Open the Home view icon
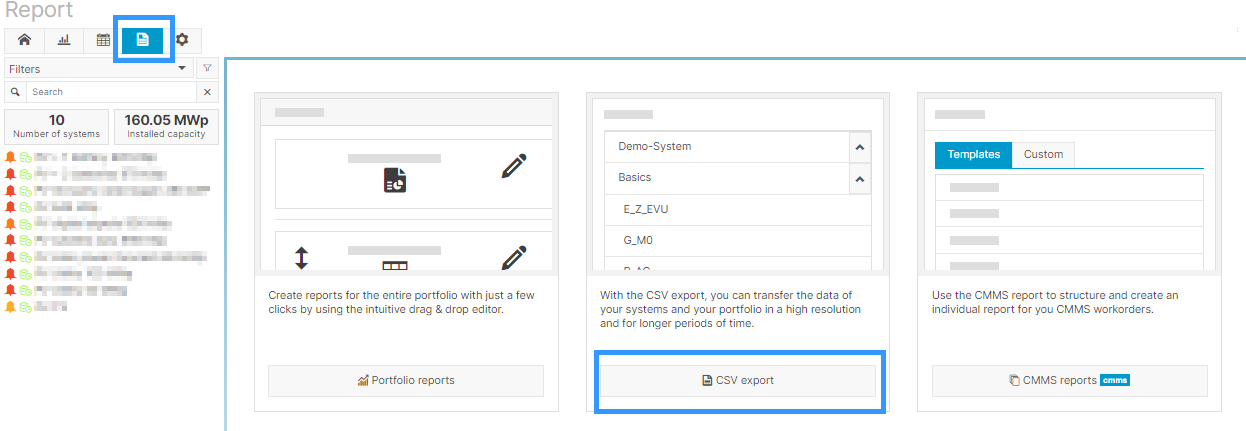 coord(25,40)
